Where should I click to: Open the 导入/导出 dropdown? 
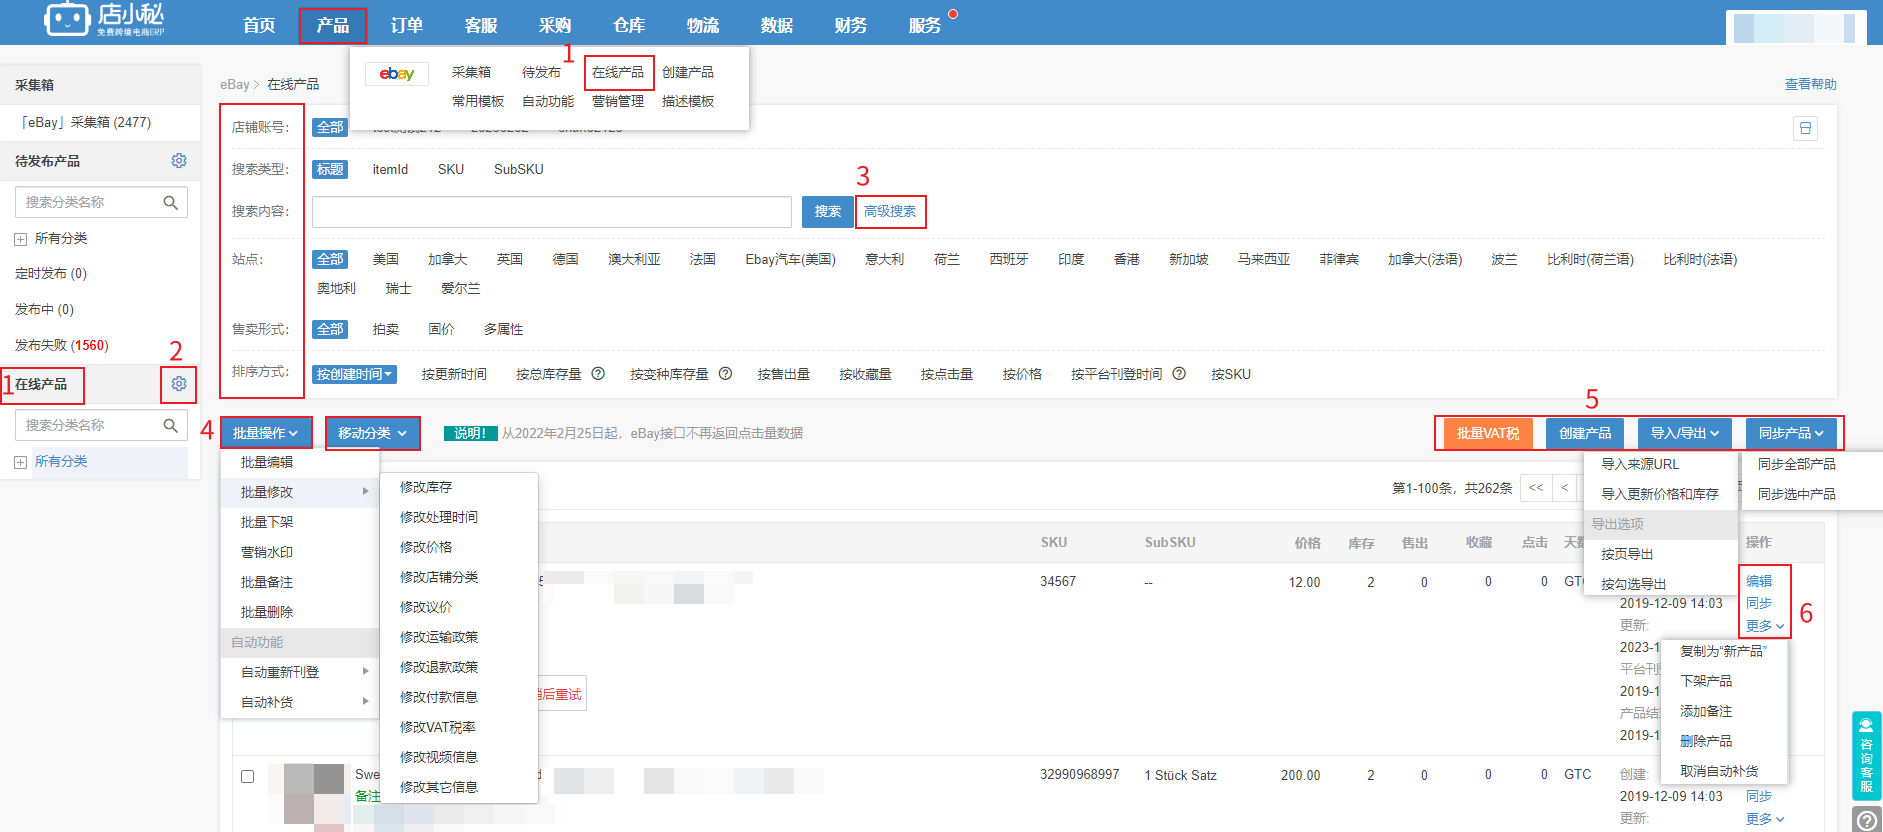[x=1685, y=433]
